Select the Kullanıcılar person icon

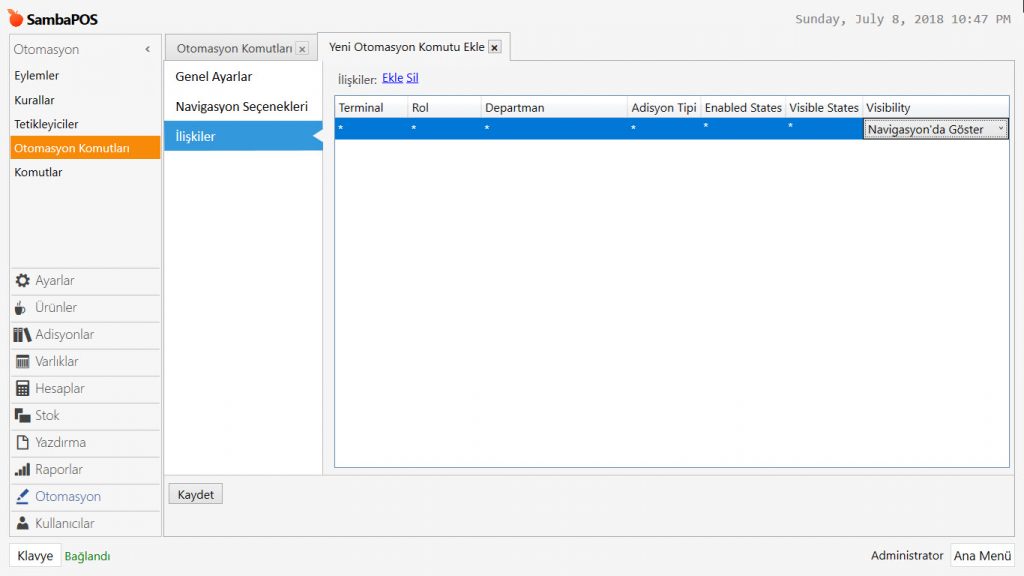[x=22, y=524]
